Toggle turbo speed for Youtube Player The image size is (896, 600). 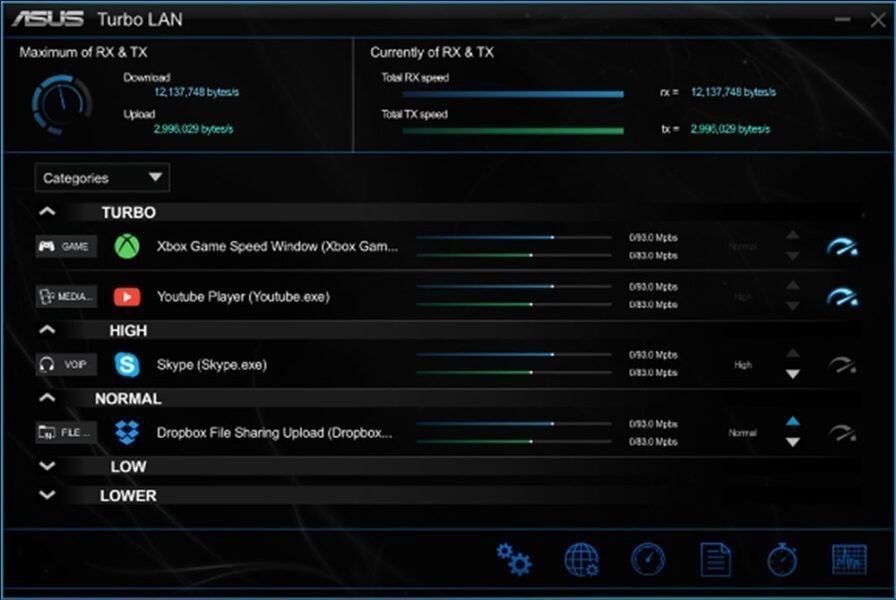coord(842,297)
